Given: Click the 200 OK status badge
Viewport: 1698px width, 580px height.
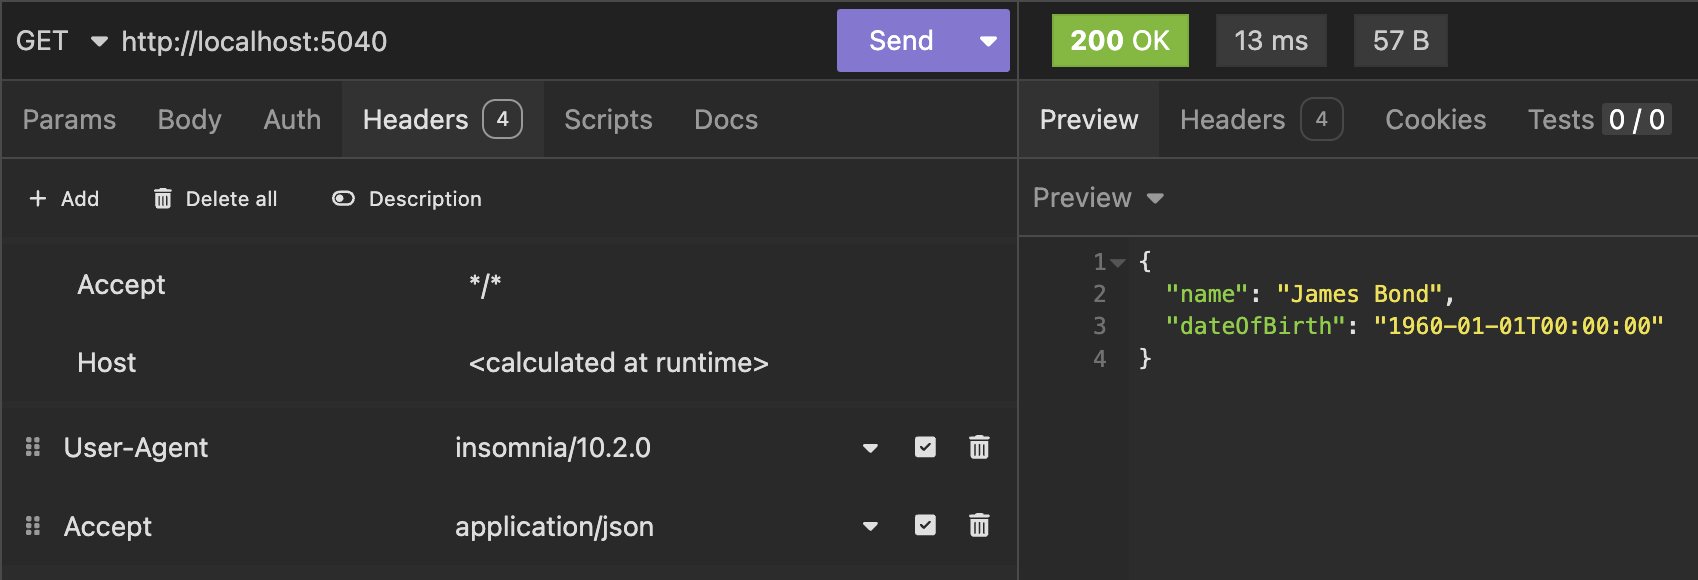Looking at the screenshot, I should (x=1119, y=41).
